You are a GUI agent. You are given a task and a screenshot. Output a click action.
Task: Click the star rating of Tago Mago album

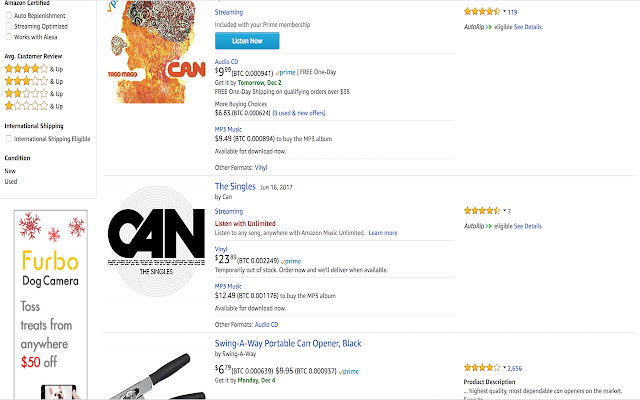pos(482,11)
